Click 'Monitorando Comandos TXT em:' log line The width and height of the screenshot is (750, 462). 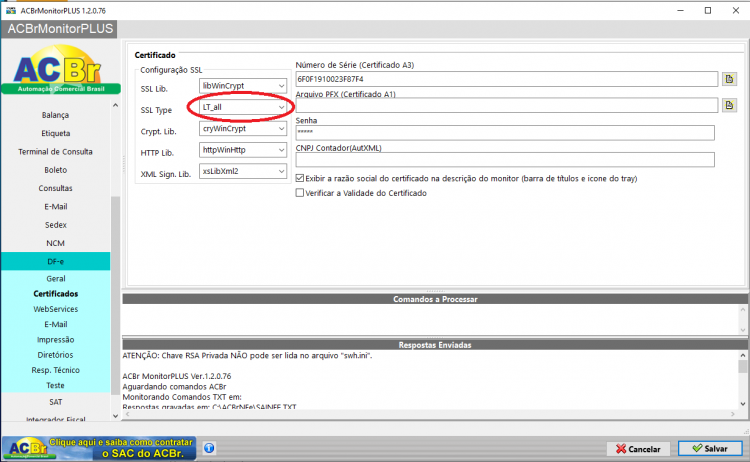click(182, 397)
